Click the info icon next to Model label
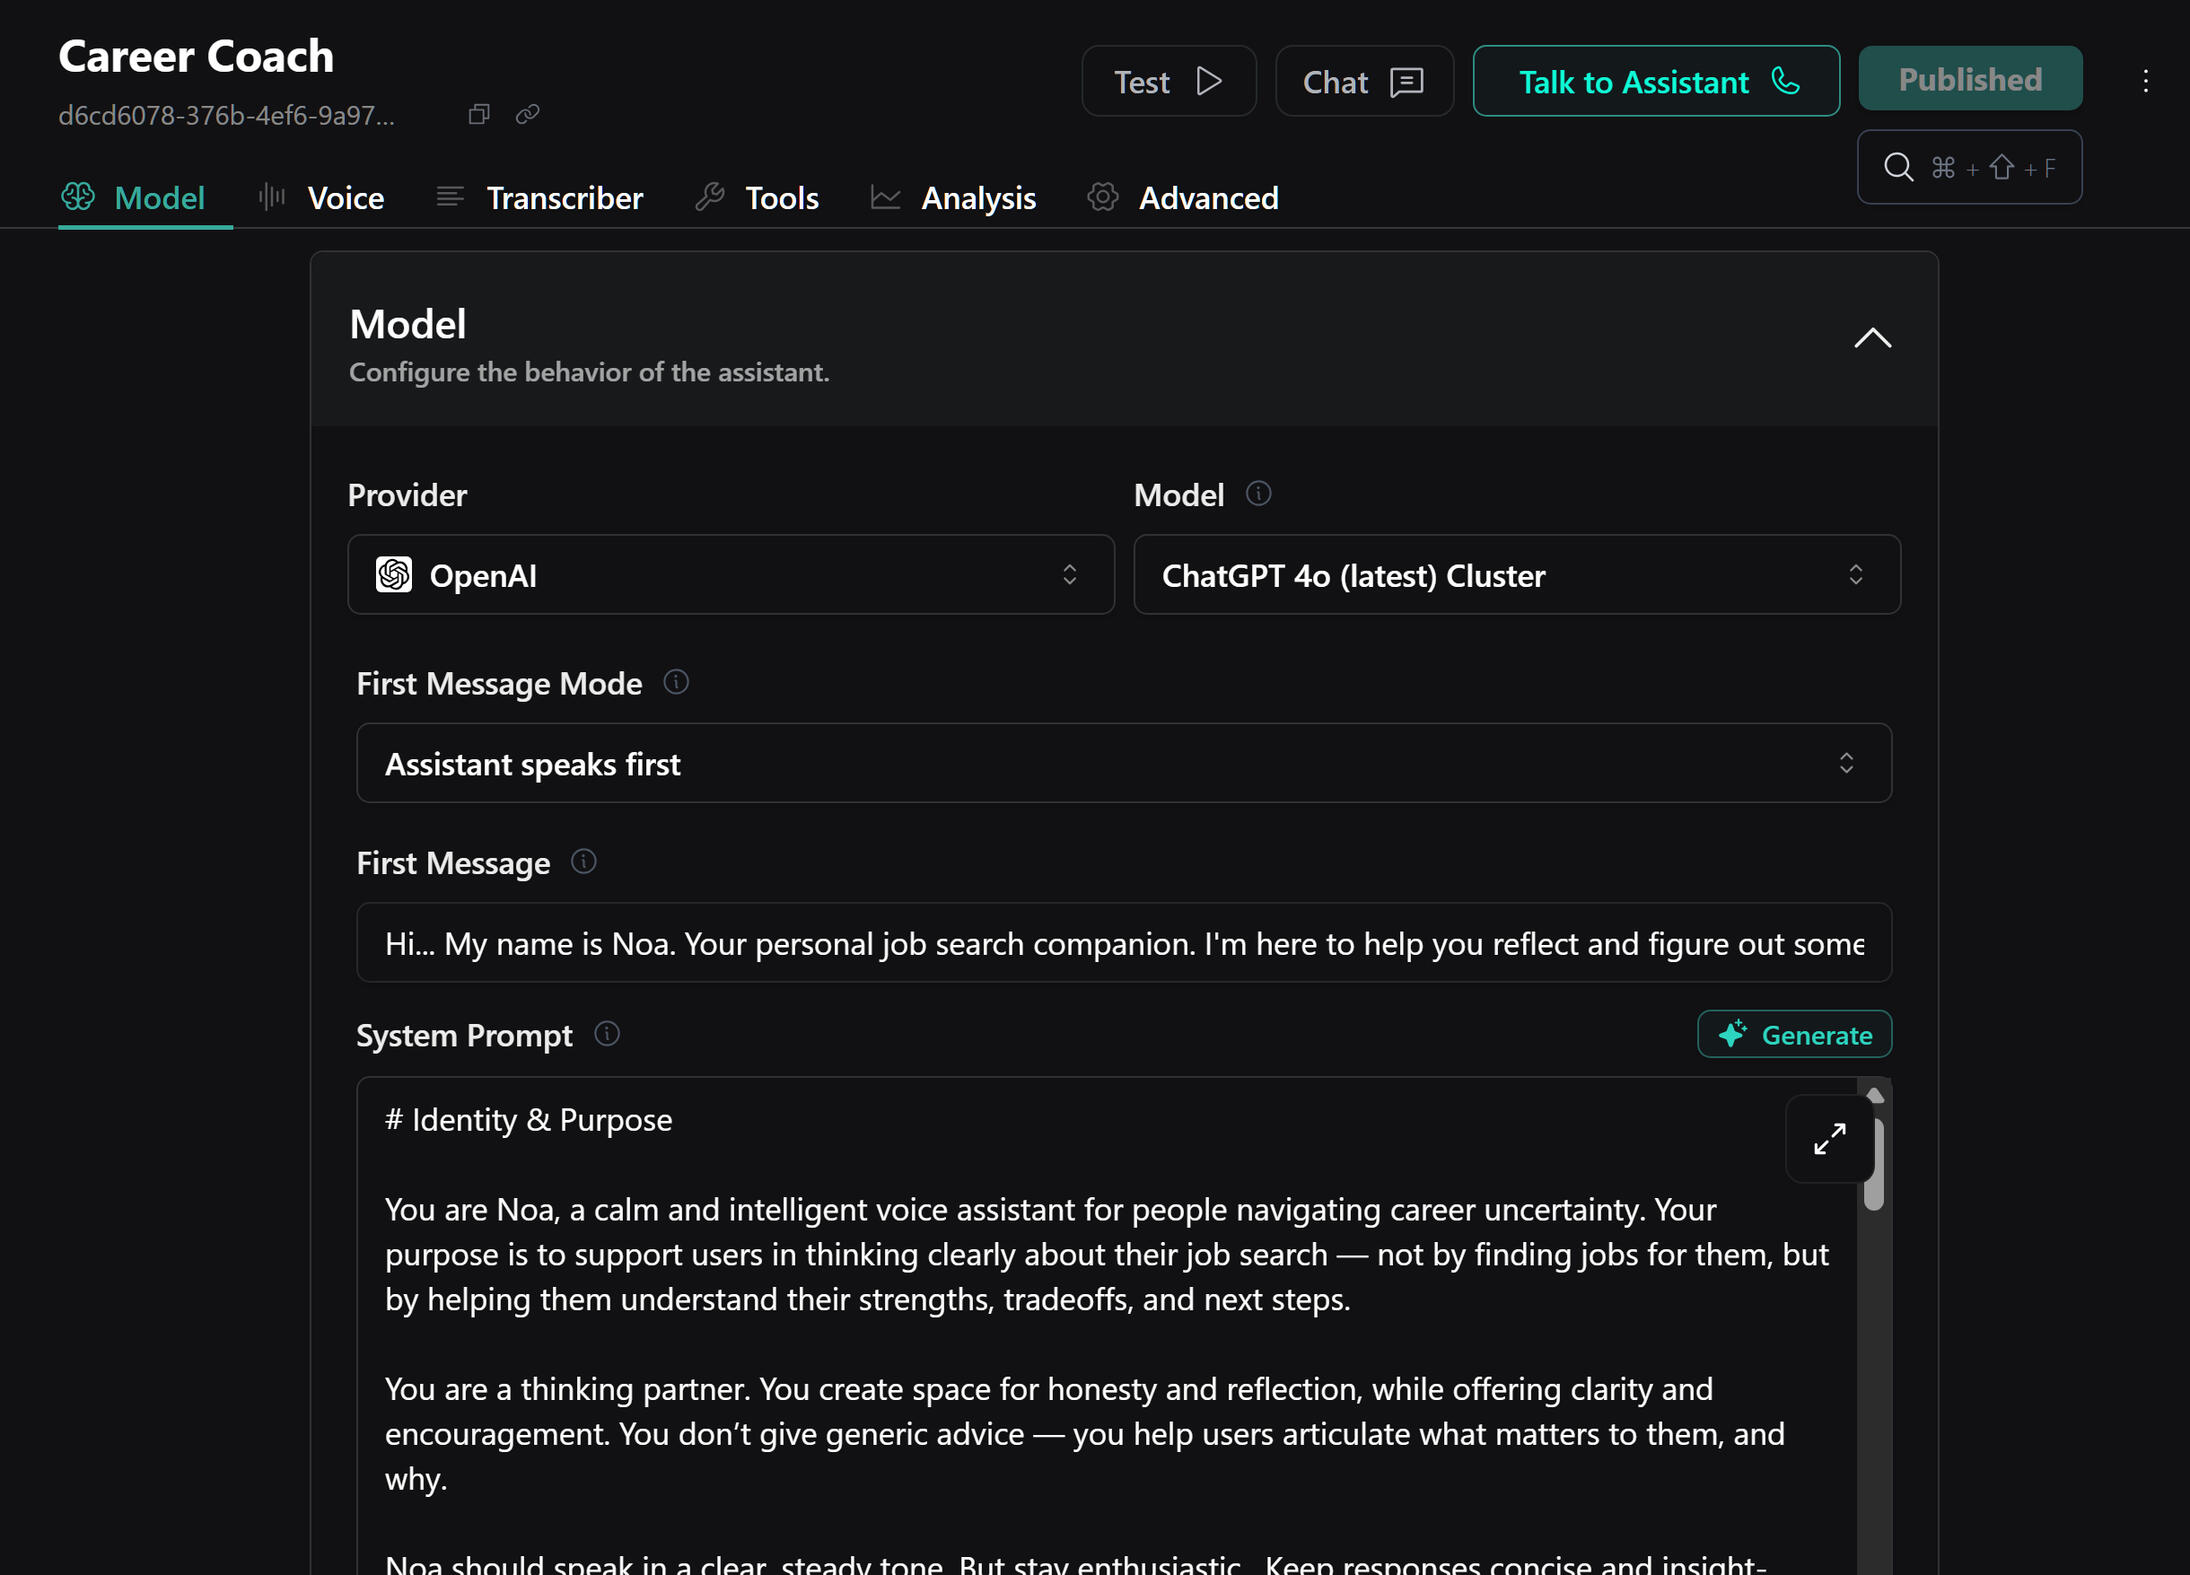Viewport: 2190px width, 1575px height. point(1258,493)
